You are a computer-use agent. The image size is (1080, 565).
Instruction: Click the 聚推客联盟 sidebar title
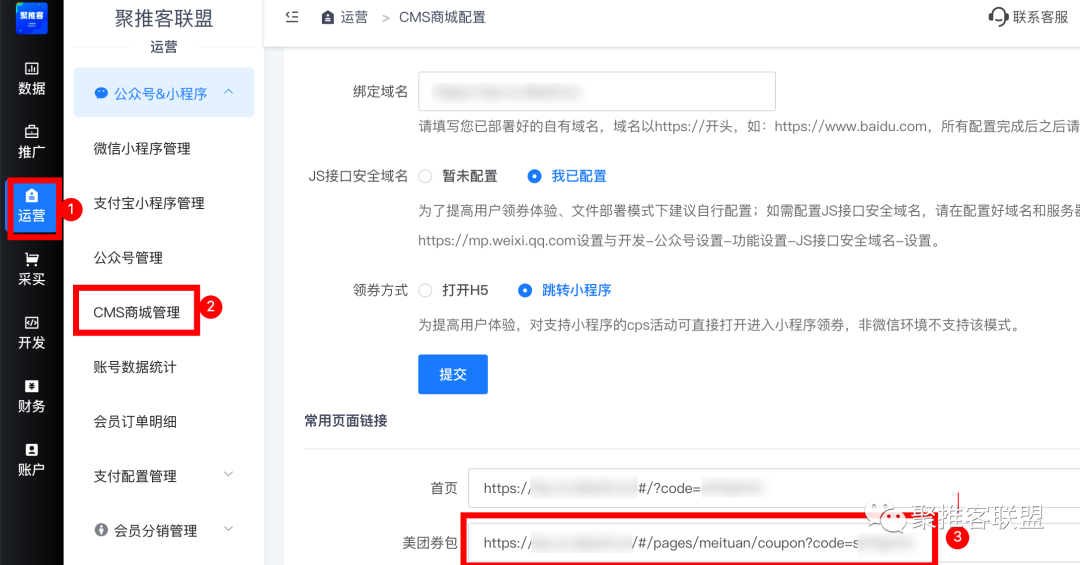pyautogui.click(x=164, y=19)
